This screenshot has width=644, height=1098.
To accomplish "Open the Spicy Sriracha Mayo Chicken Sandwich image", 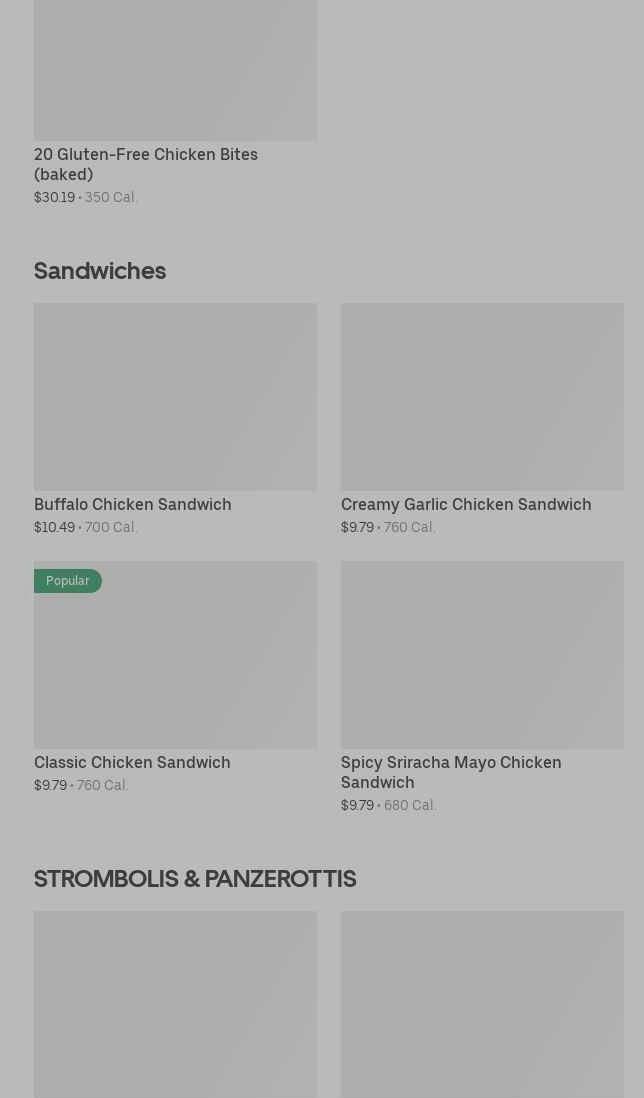I will pos(482,655).
